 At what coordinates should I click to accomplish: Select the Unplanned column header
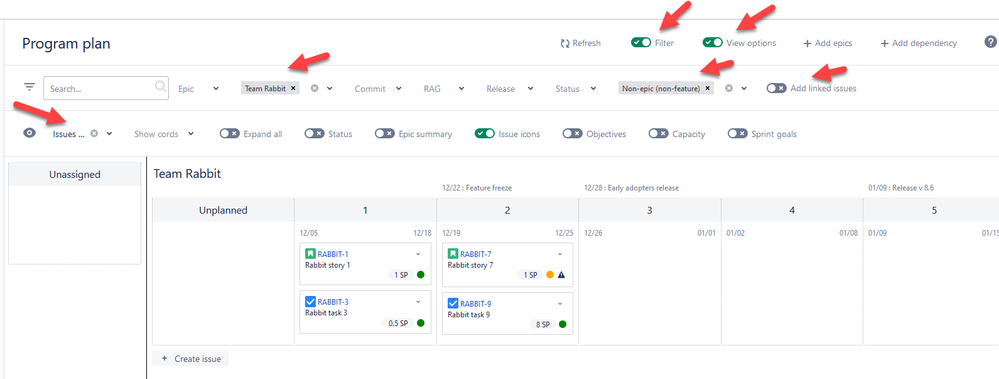point(223,210)
